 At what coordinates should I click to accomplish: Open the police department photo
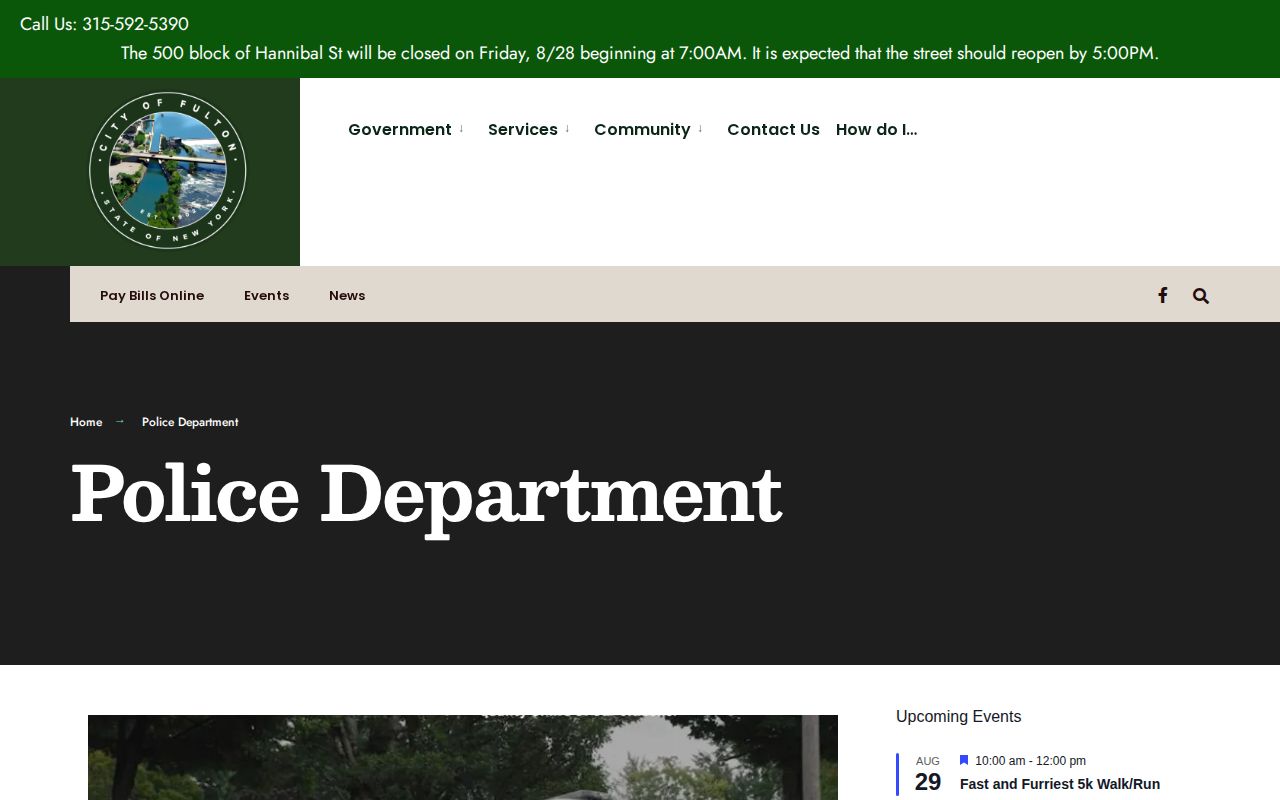click(463, 757)
